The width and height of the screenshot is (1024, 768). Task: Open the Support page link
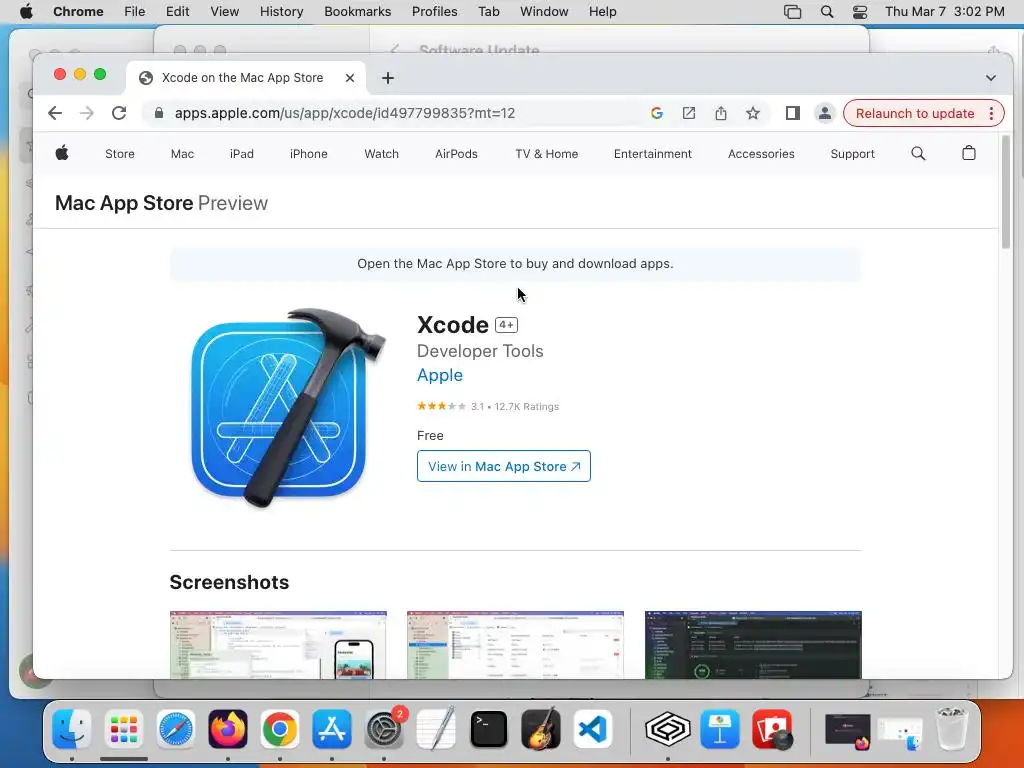tap(852, 154)
